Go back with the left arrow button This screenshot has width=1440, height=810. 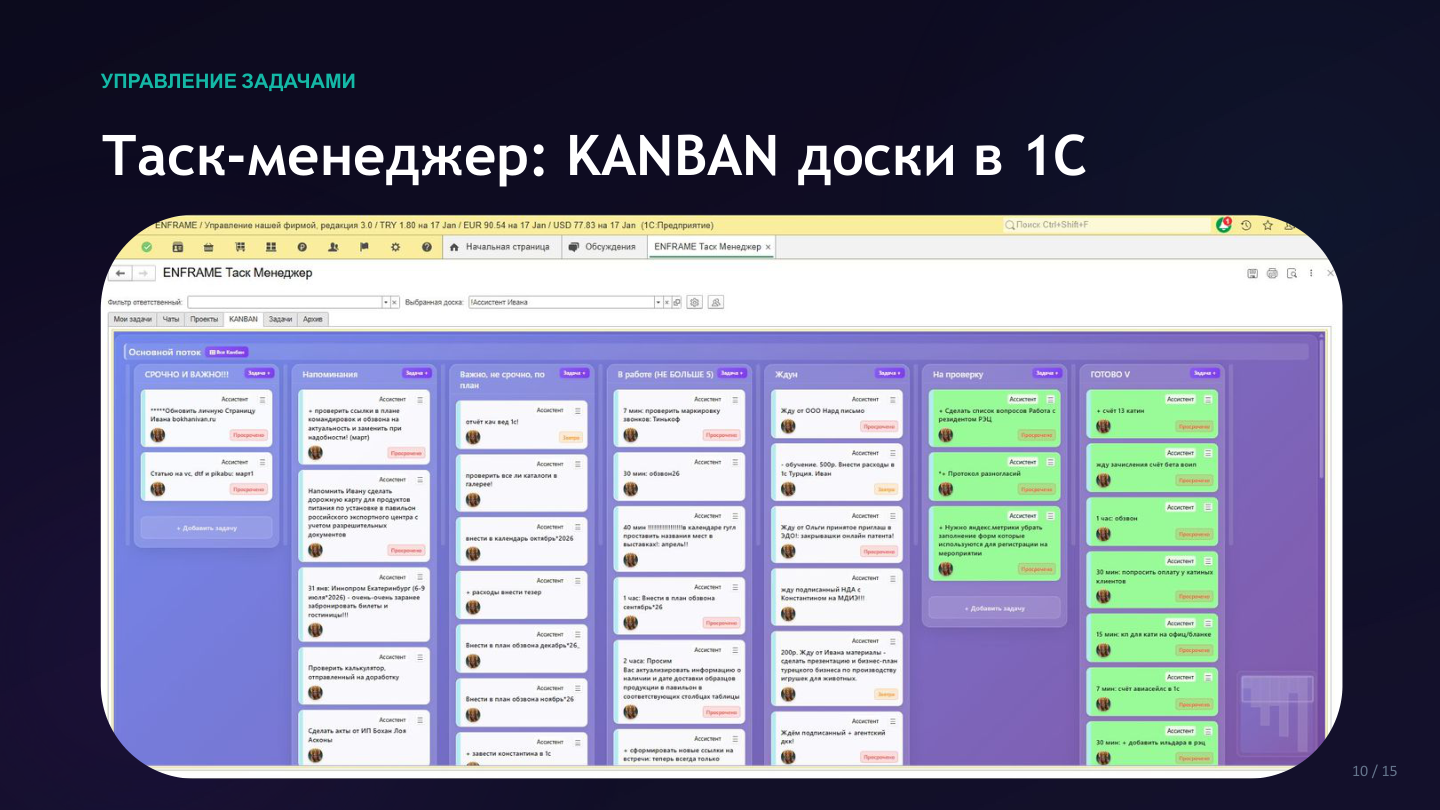coord(121,273)
